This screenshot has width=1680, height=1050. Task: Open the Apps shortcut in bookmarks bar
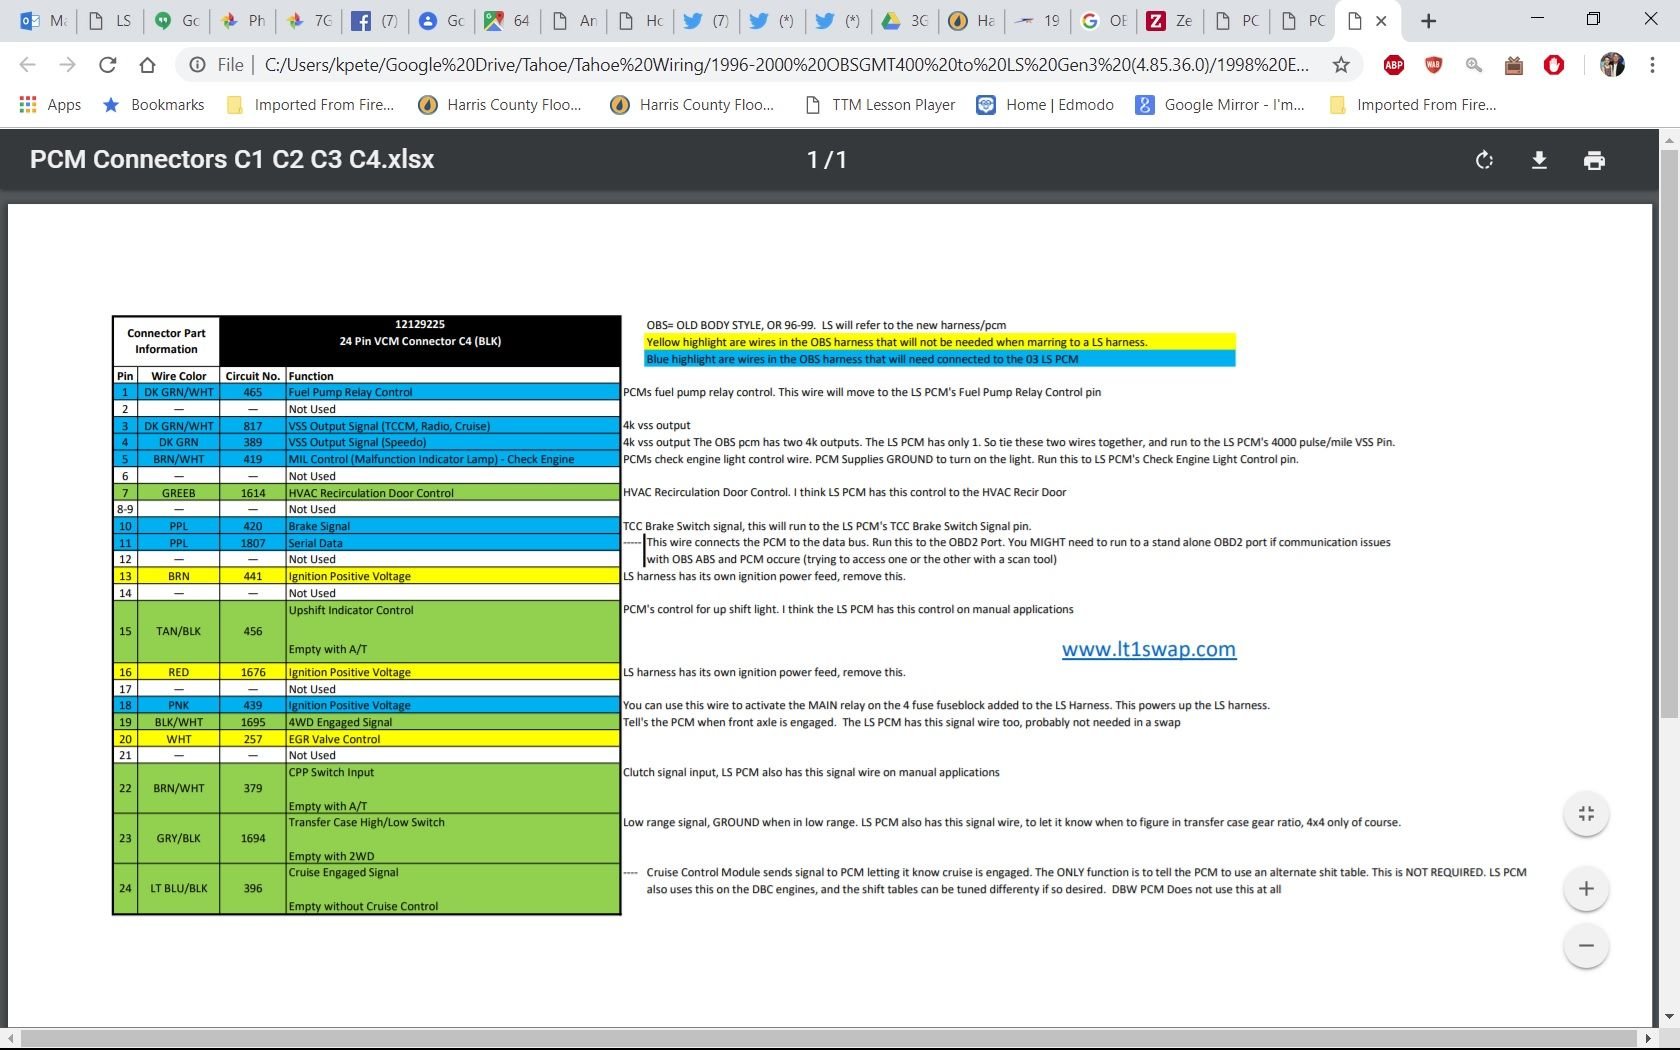[50, 105]
